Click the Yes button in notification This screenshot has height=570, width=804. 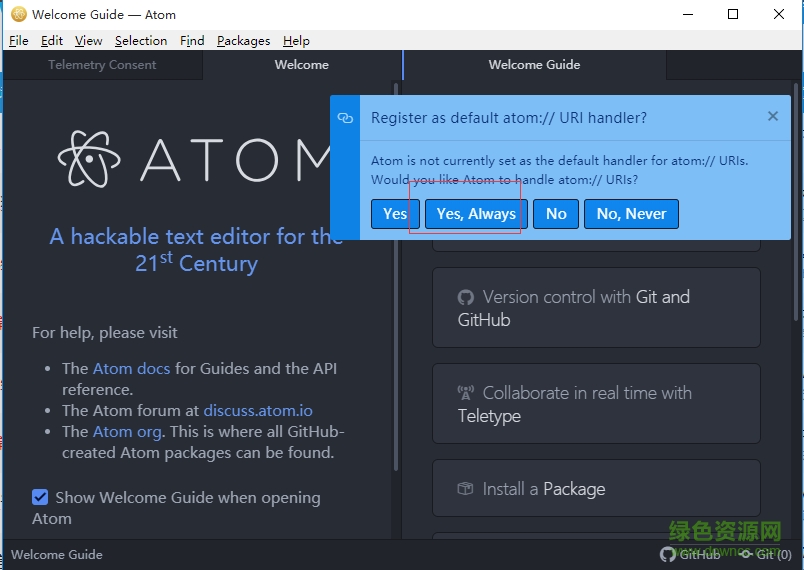coord(395,214)
